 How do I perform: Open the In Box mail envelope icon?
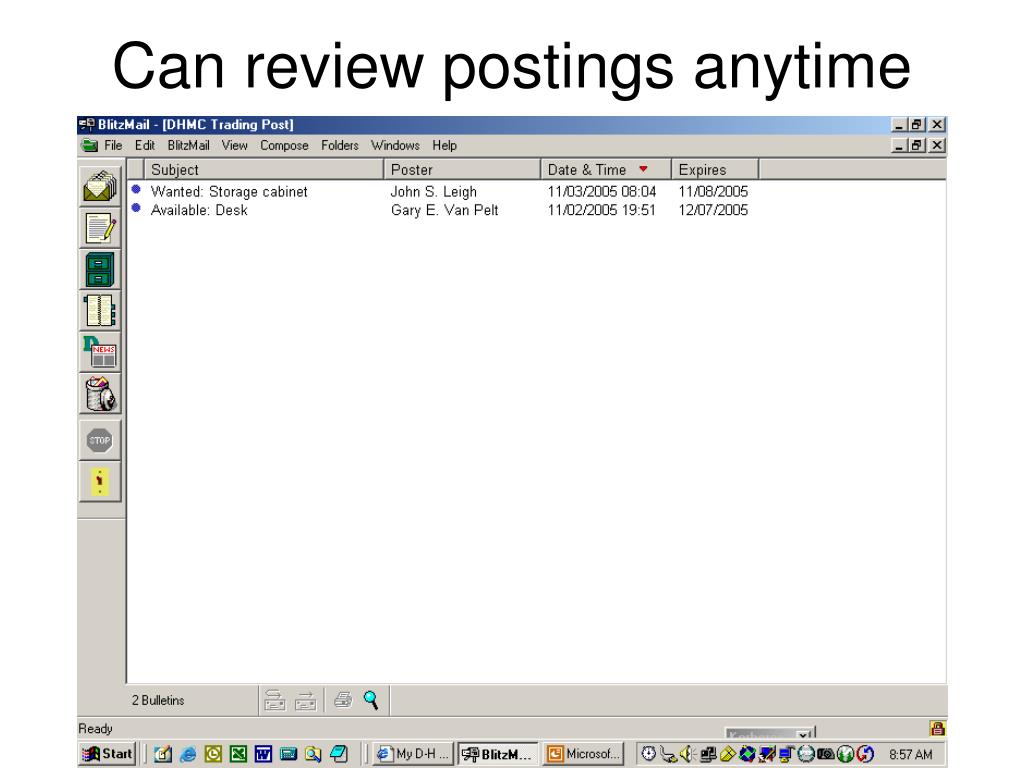[x=100, y=186]
